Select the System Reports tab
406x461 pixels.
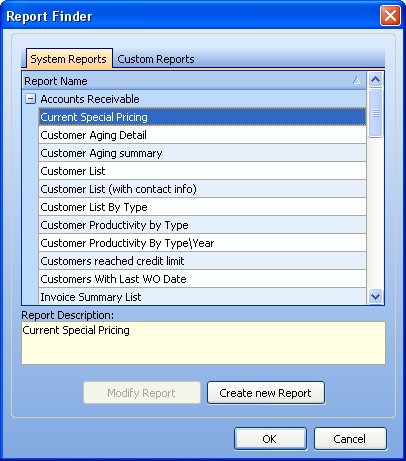point(69,59)
